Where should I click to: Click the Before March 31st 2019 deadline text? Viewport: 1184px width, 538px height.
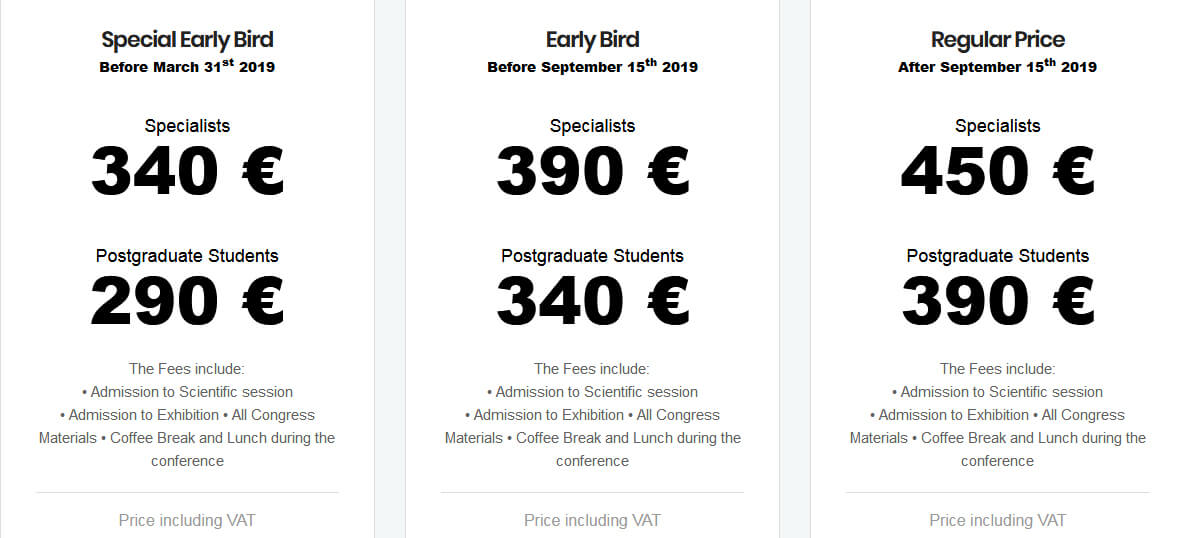187,67
